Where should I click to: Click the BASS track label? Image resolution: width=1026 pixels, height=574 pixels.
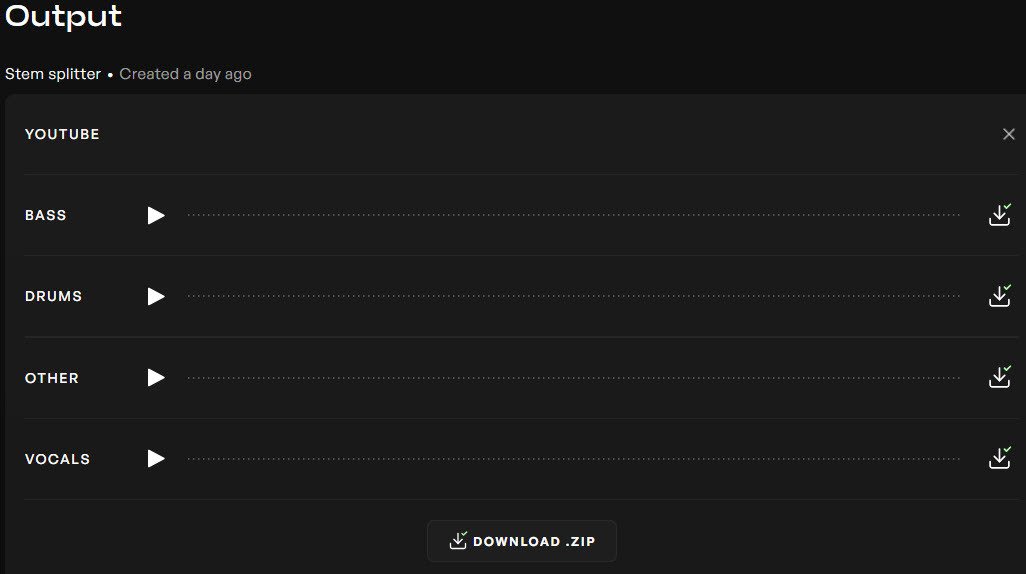46,215
